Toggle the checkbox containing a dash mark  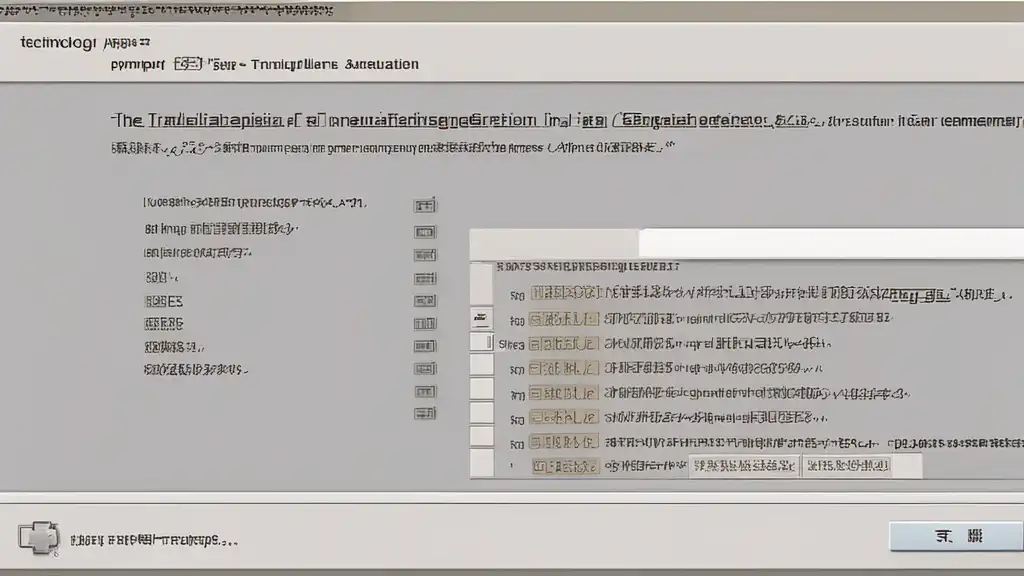(x=481, y=319)
